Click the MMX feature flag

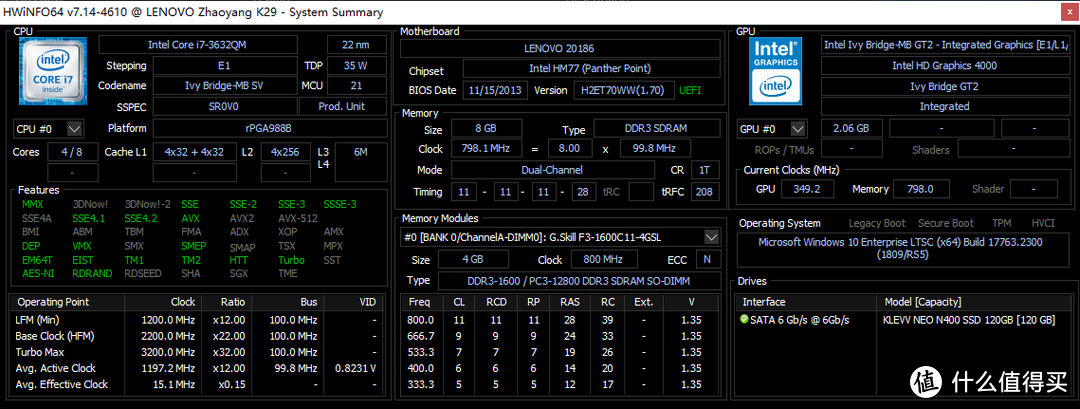[32, 204]
